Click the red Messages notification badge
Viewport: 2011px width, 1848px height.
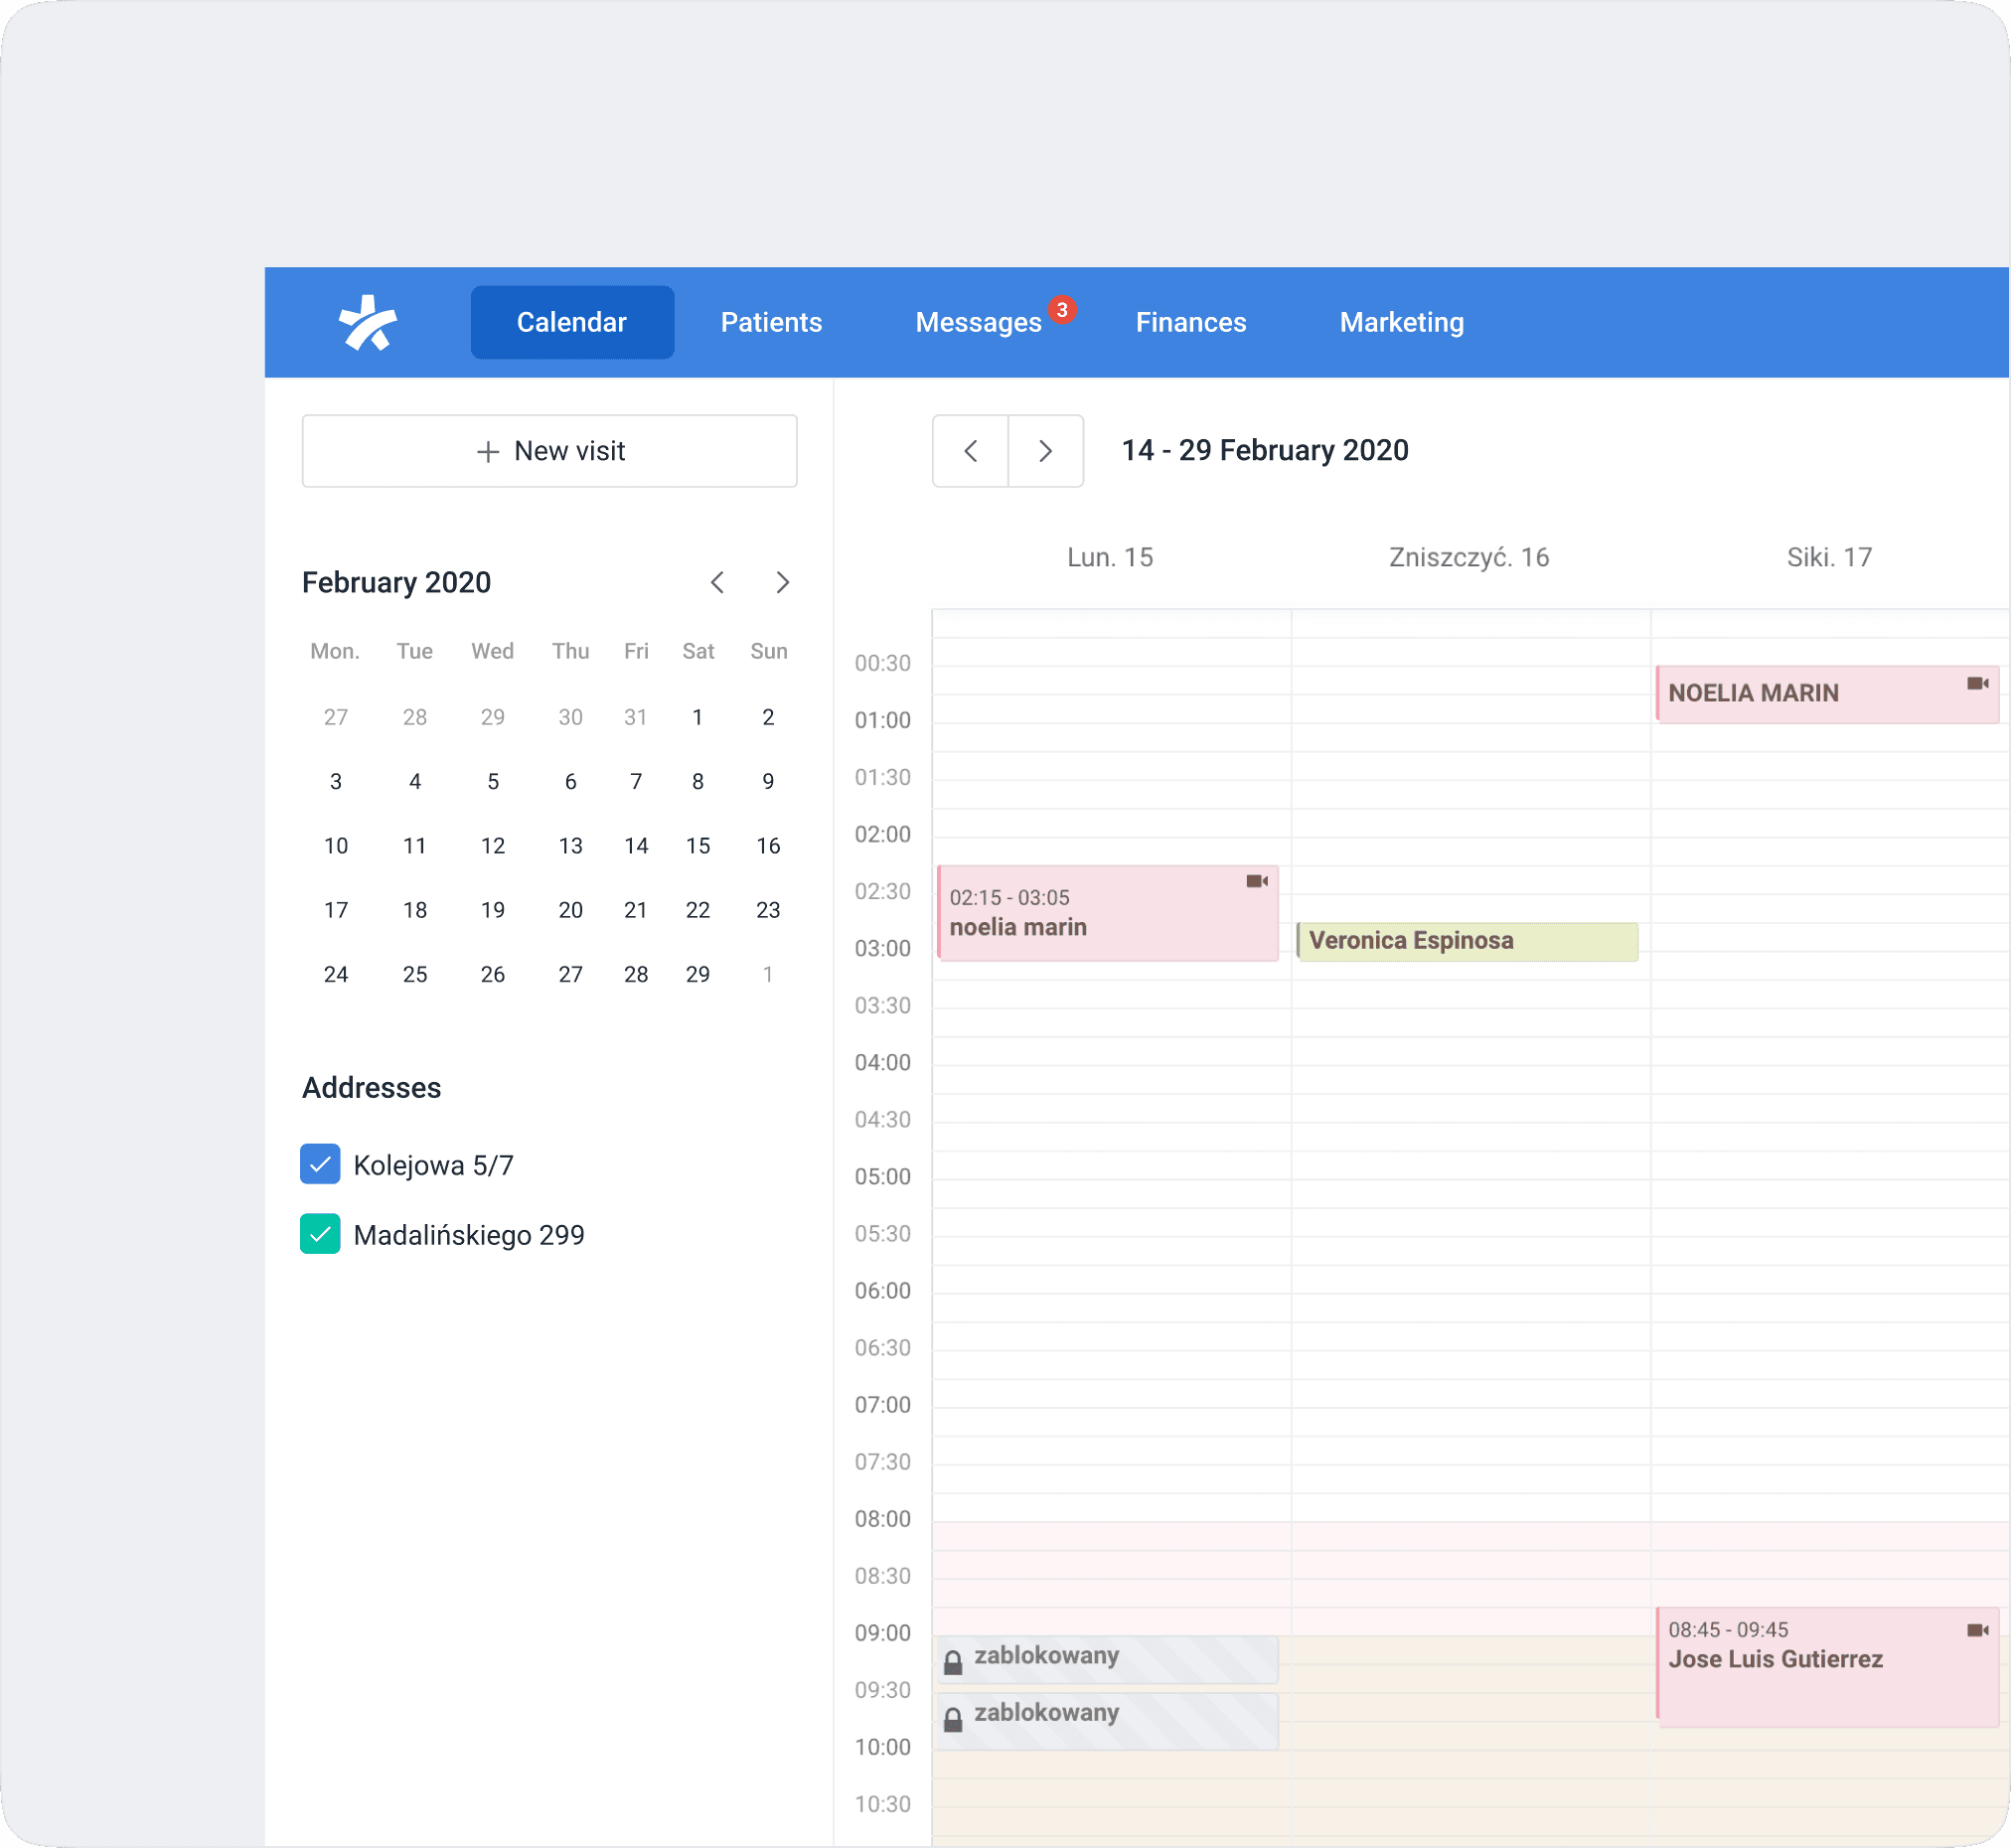tap(1062, 310)
